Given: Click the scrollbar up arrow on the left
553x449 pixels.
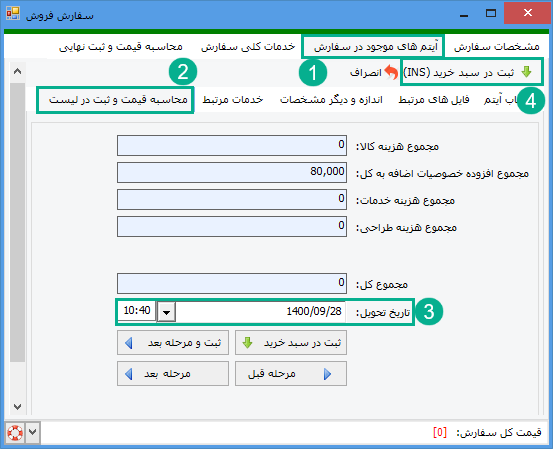Looking at the screenshot, I should coord(17,71).
